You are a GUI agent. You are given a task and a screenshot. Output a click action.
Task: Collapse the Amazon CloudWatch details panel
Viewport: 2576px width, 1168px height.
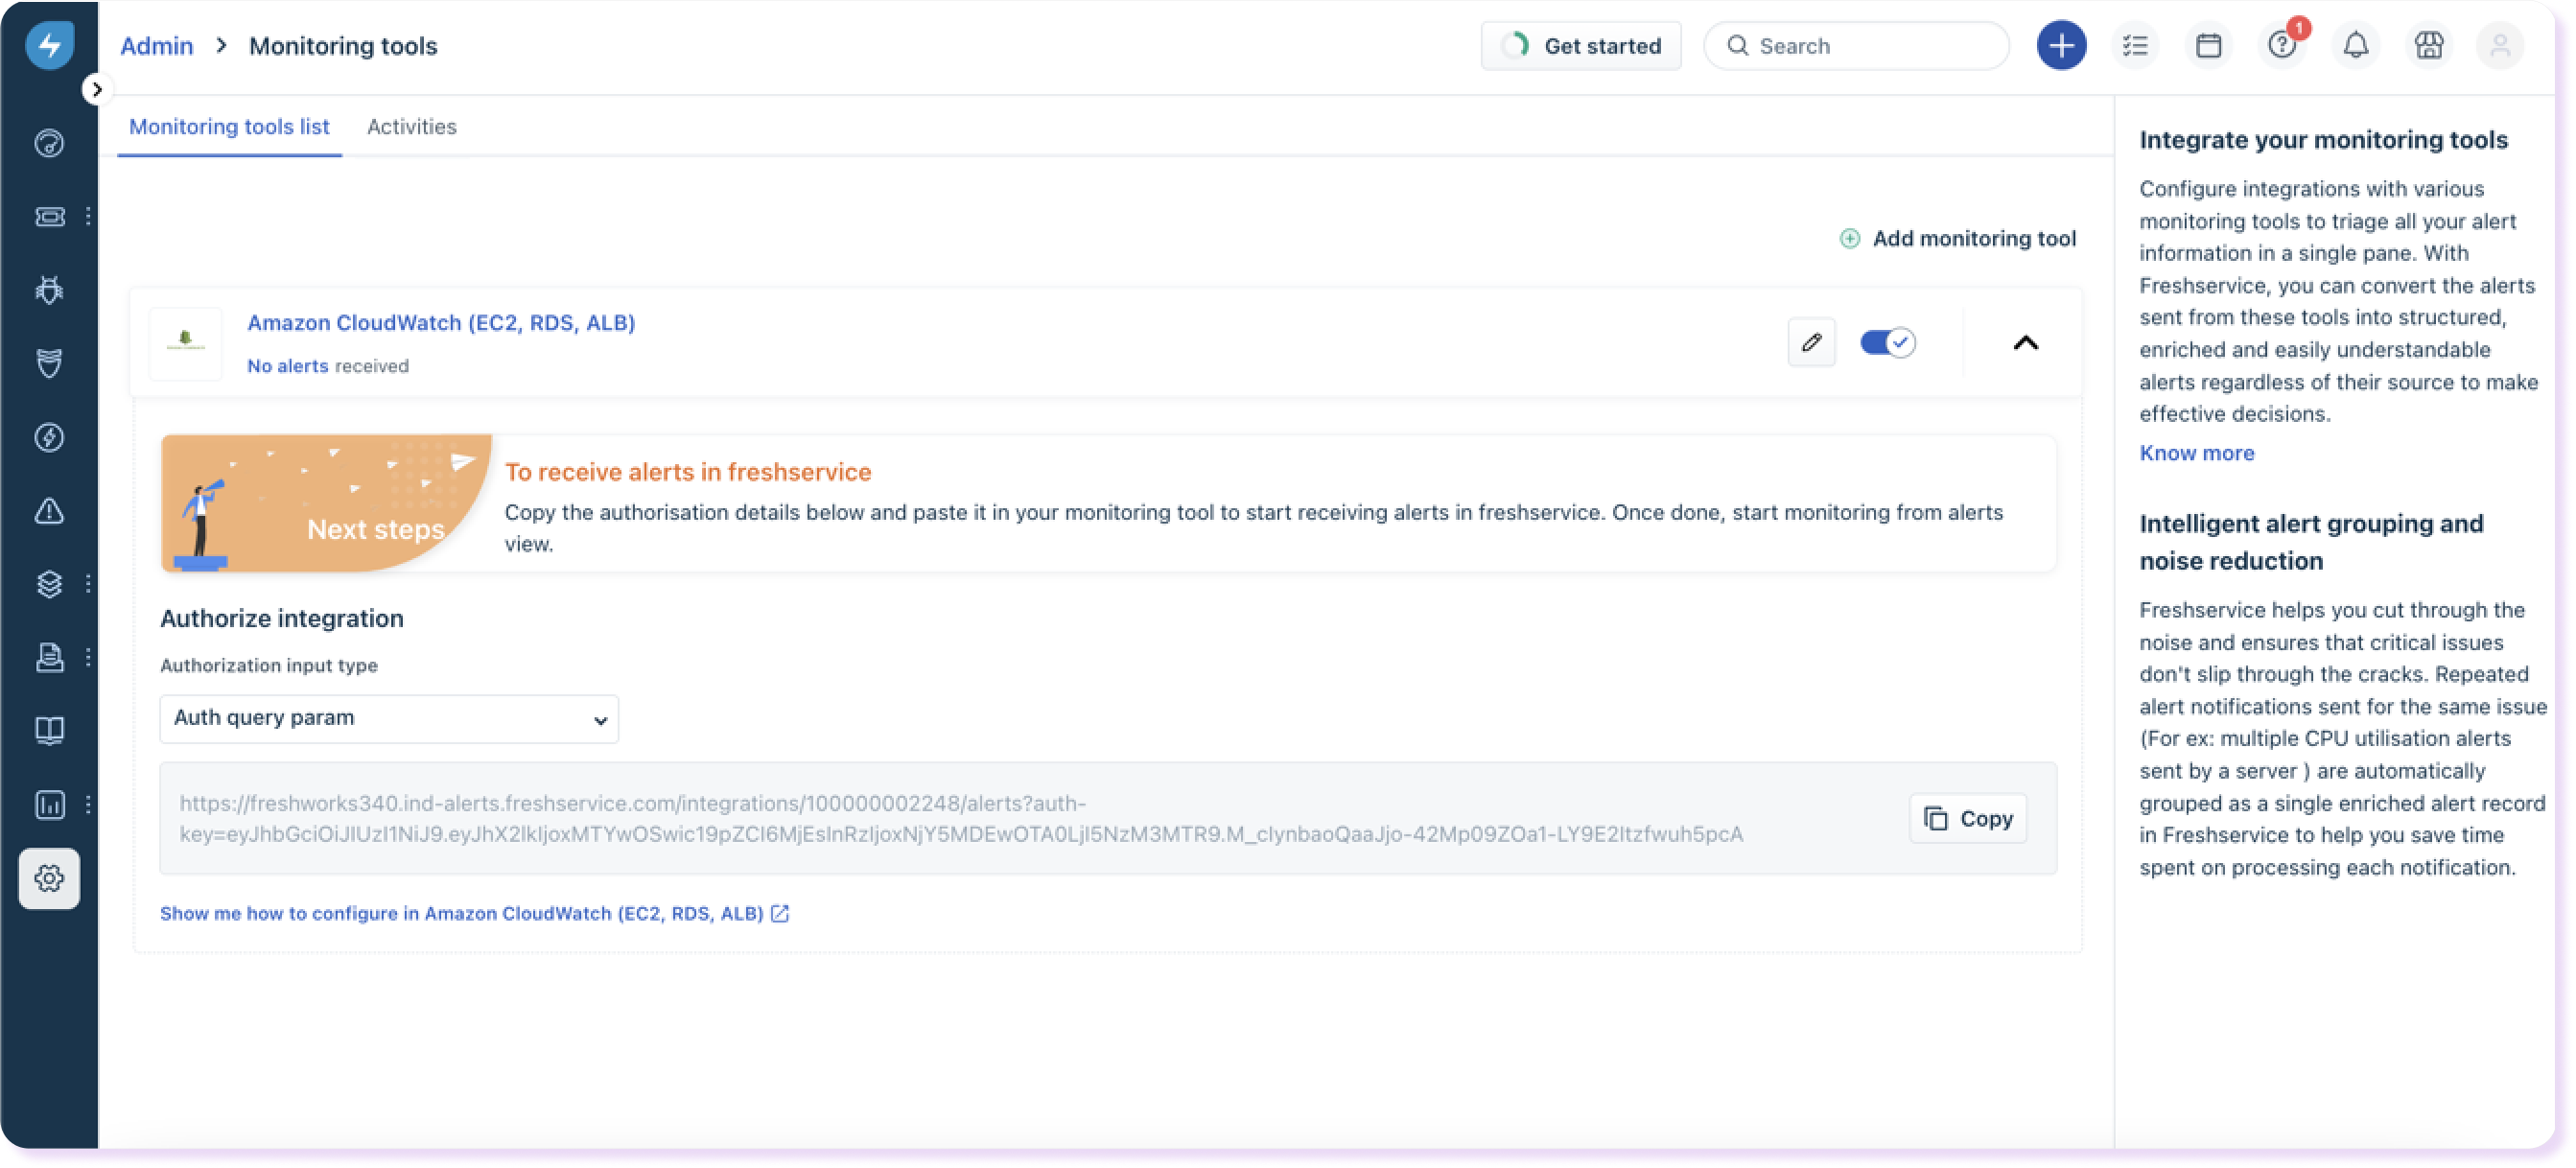pos(2025,343)
